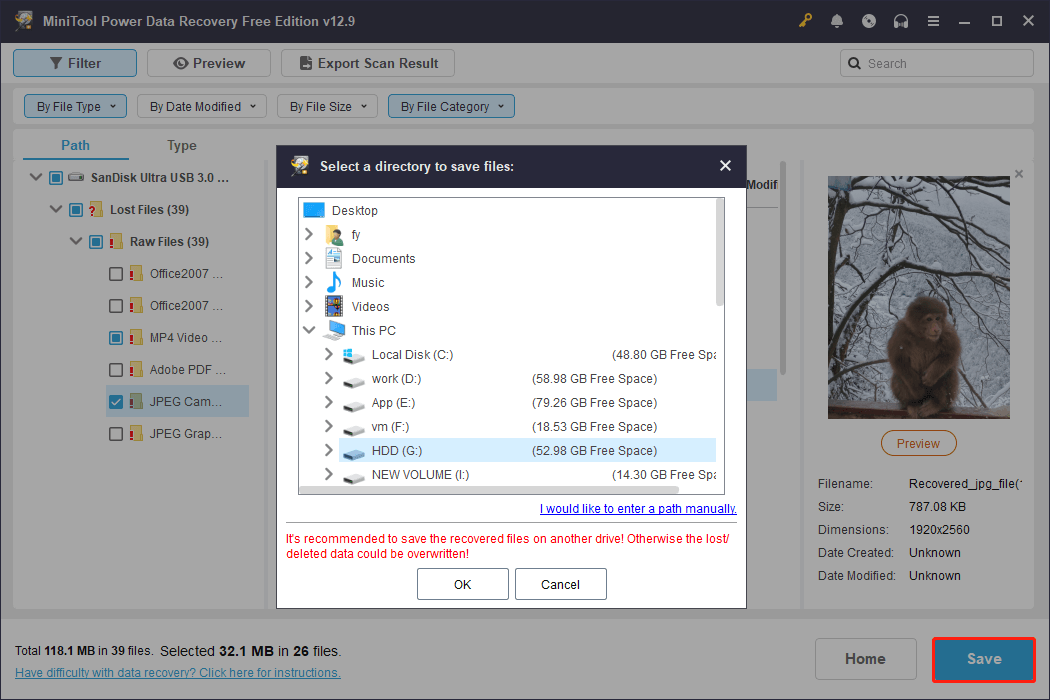Viewport: 1050px width, 700px height.
Task: Collapse the This PC node in dialog
Action: (x=309, y=330)
